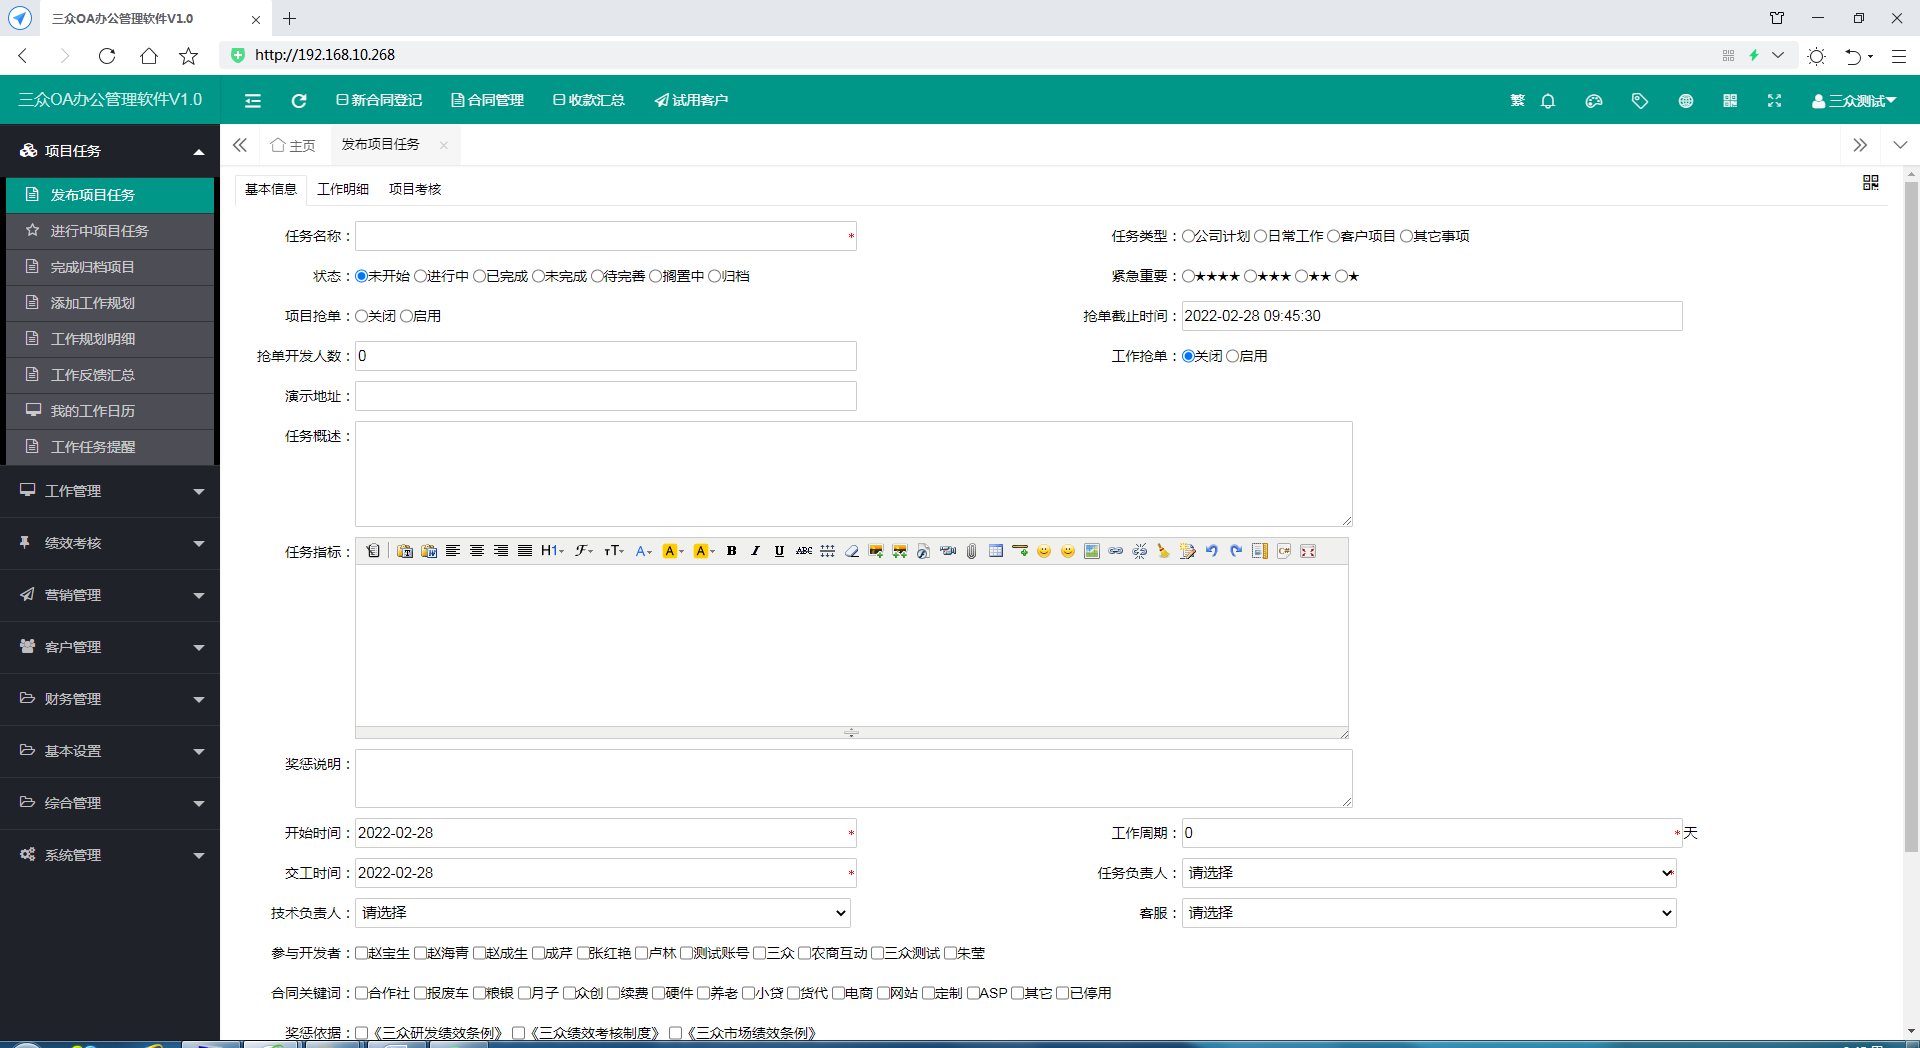The height and width of the screenshot is (1048, 1920).
Task: Open 进行中项目任务 in sidebar
Action: (110, 231)
